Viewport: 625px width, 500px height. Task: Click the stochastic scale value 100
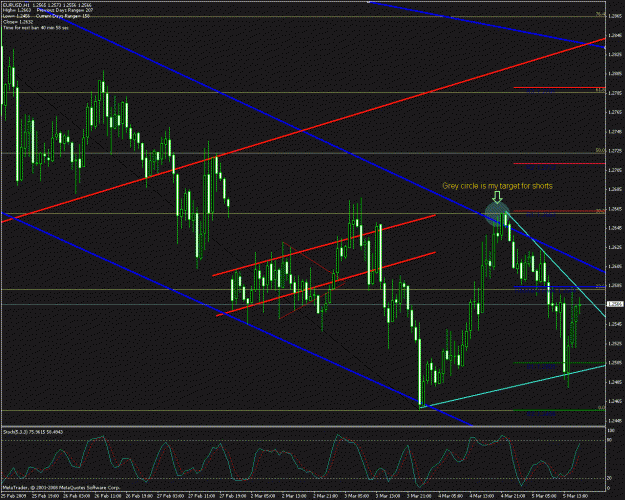pyautogui.click(x=610, y=431)
